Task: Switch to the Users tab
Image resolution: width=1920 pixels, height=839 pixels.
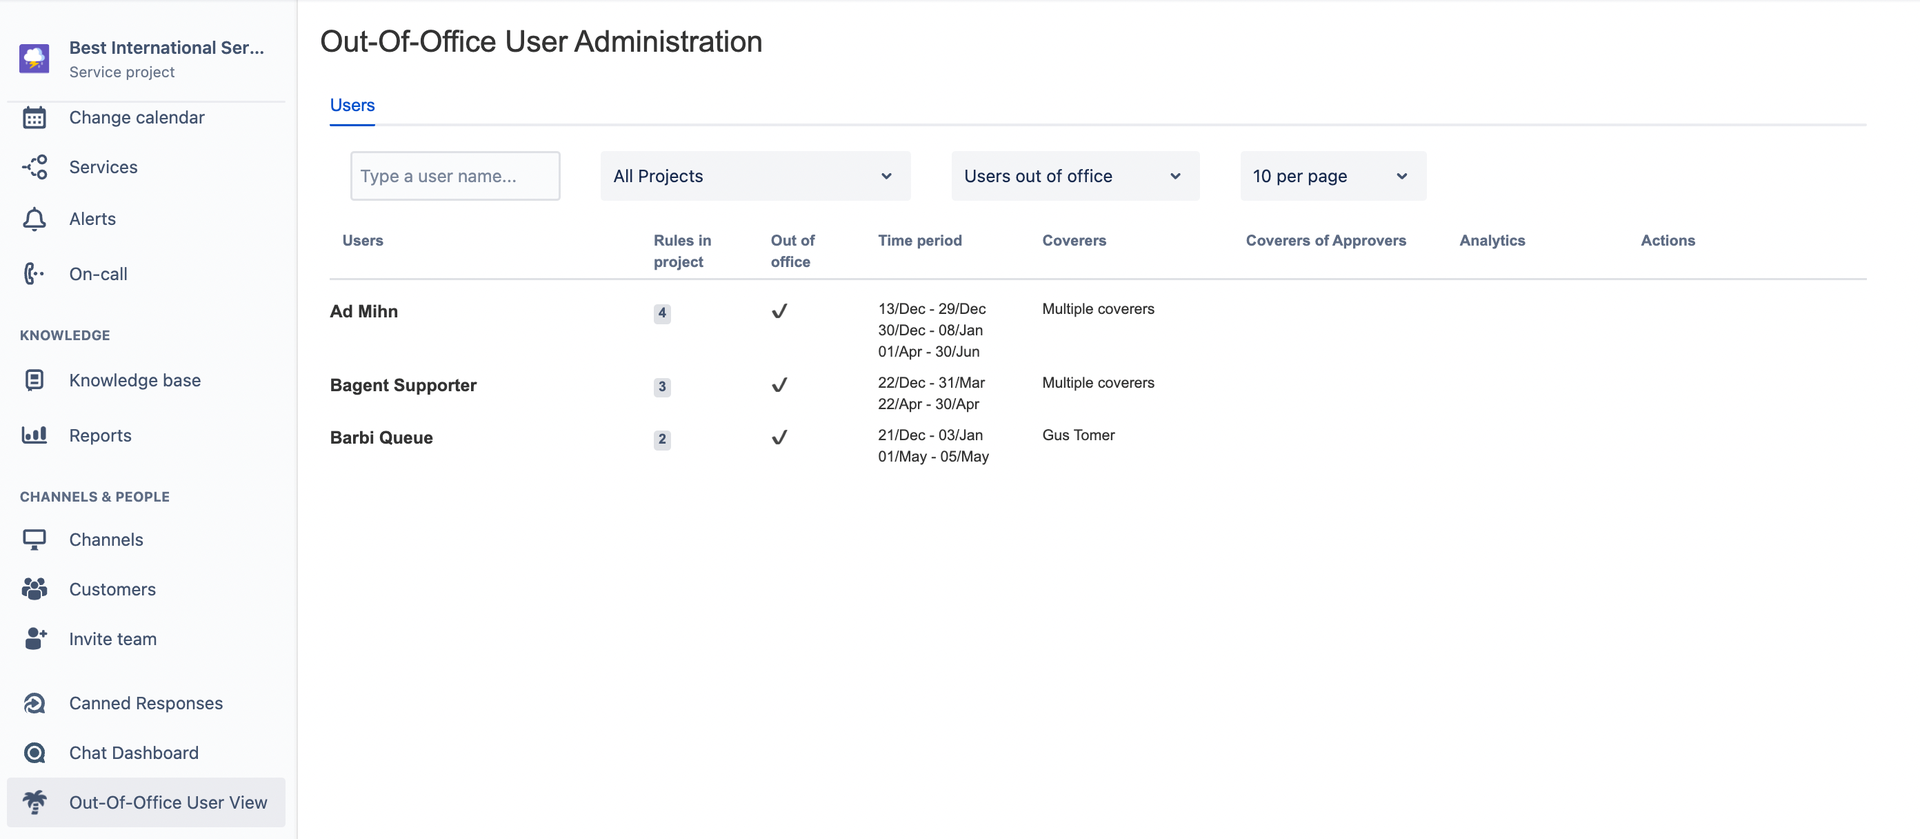Action: coord(352,105)
